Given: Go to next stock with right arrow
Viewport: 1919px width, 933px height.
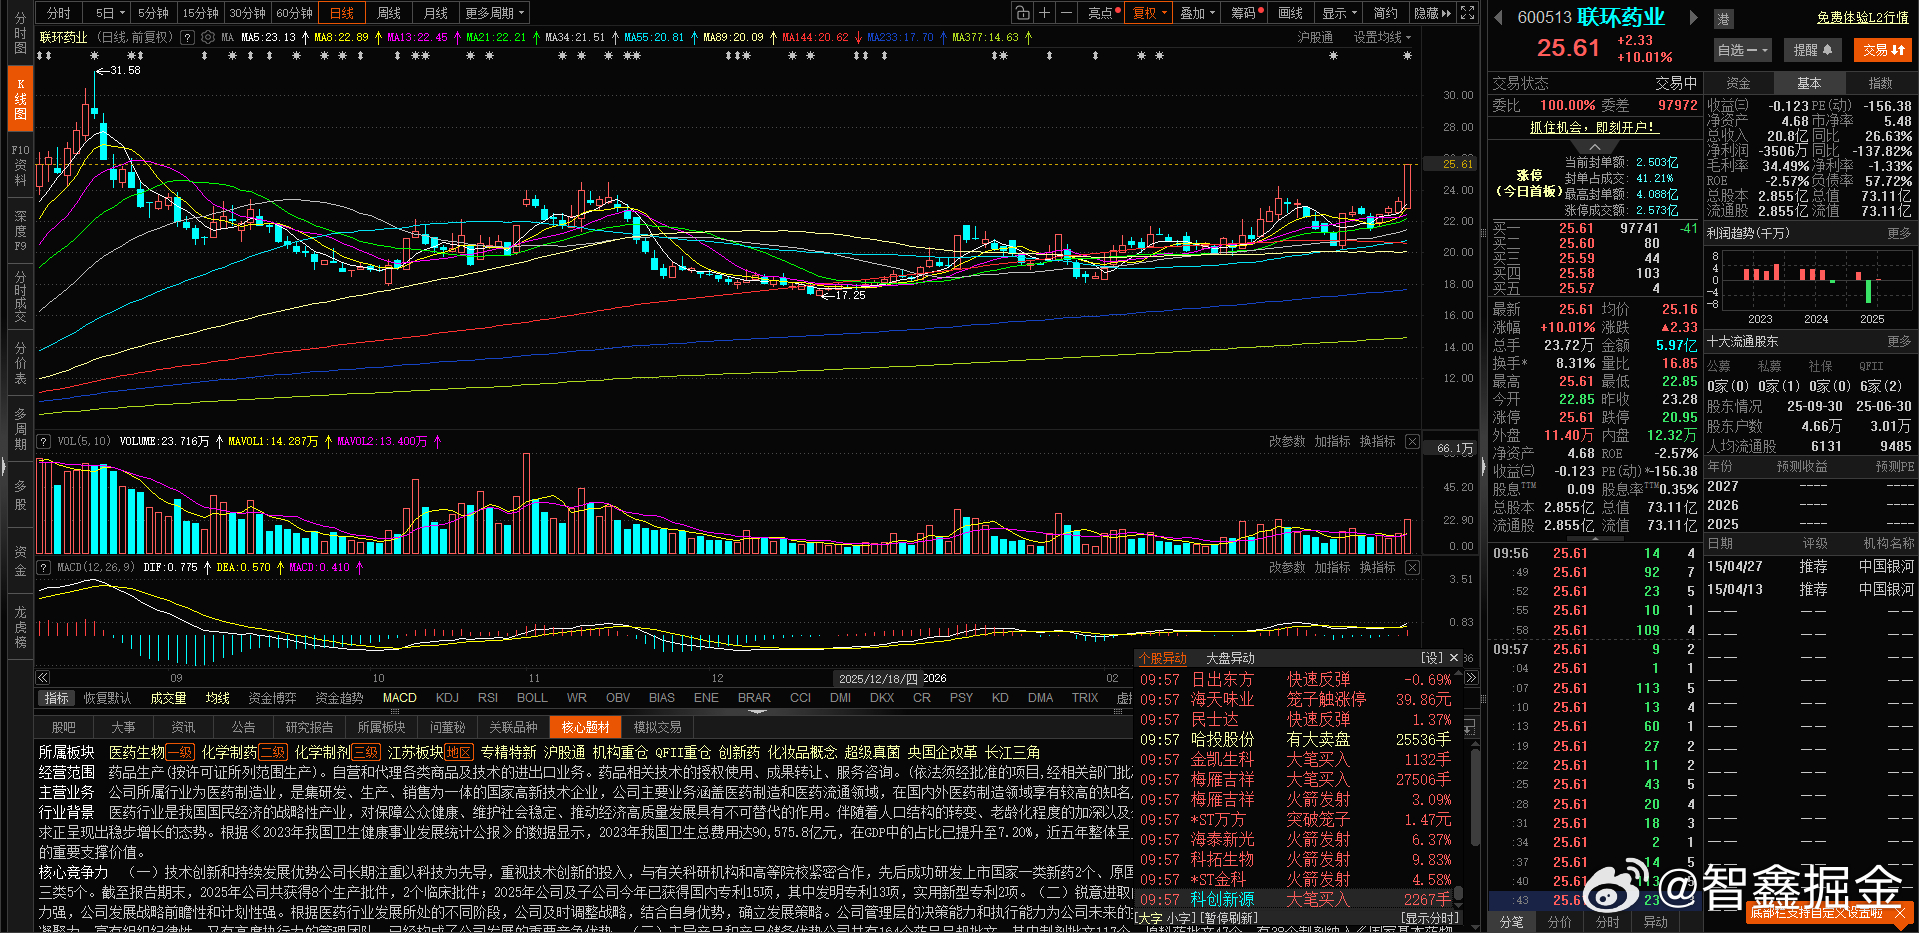Looking at the screenshot, I should tap(1693, 18).
